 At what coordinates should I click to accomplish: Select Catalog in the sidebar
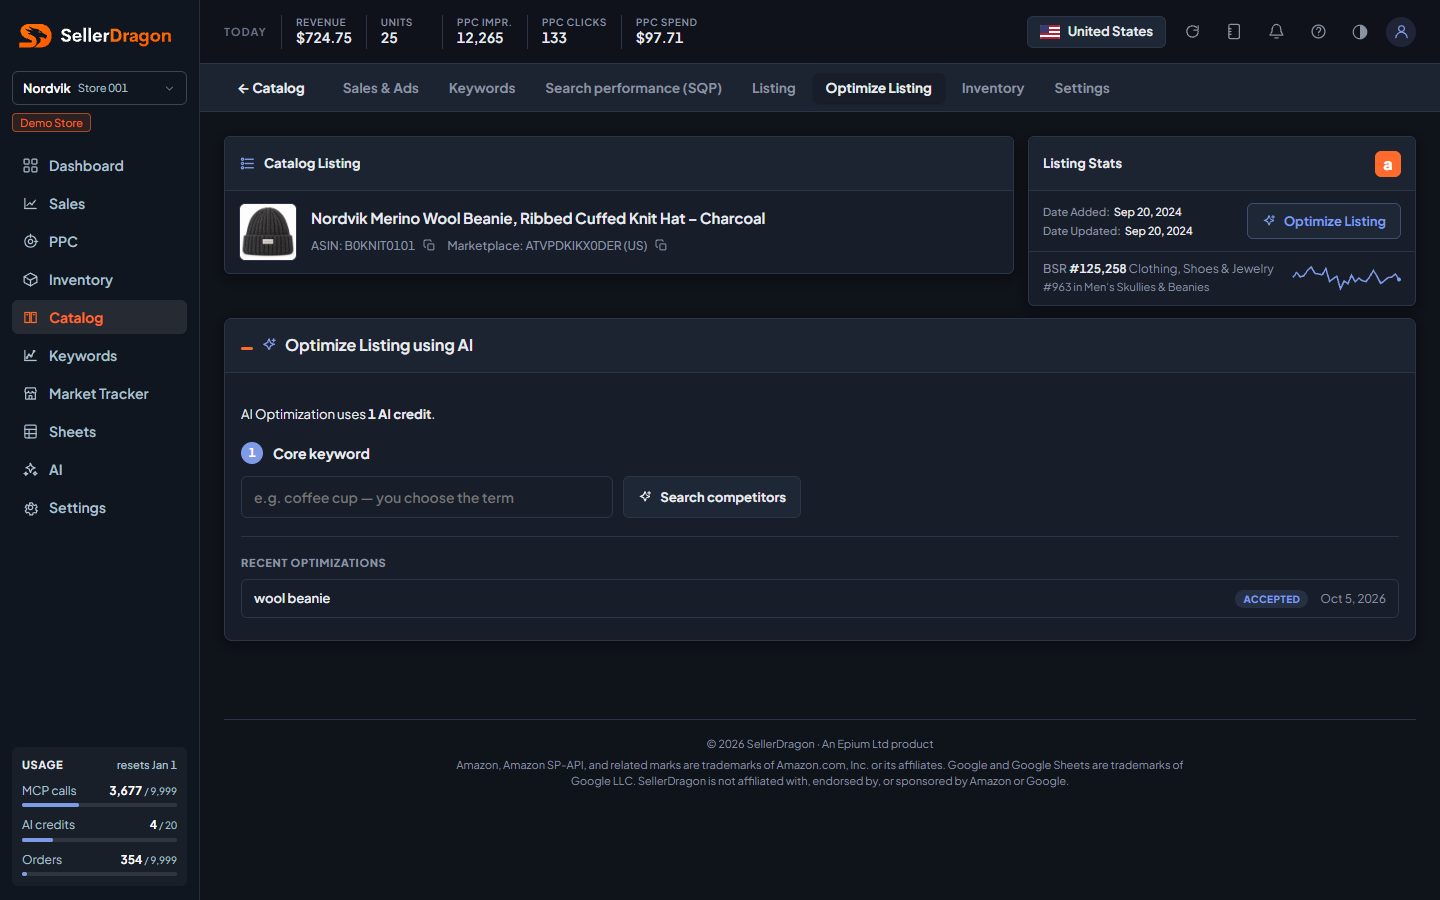coord(99,318)
